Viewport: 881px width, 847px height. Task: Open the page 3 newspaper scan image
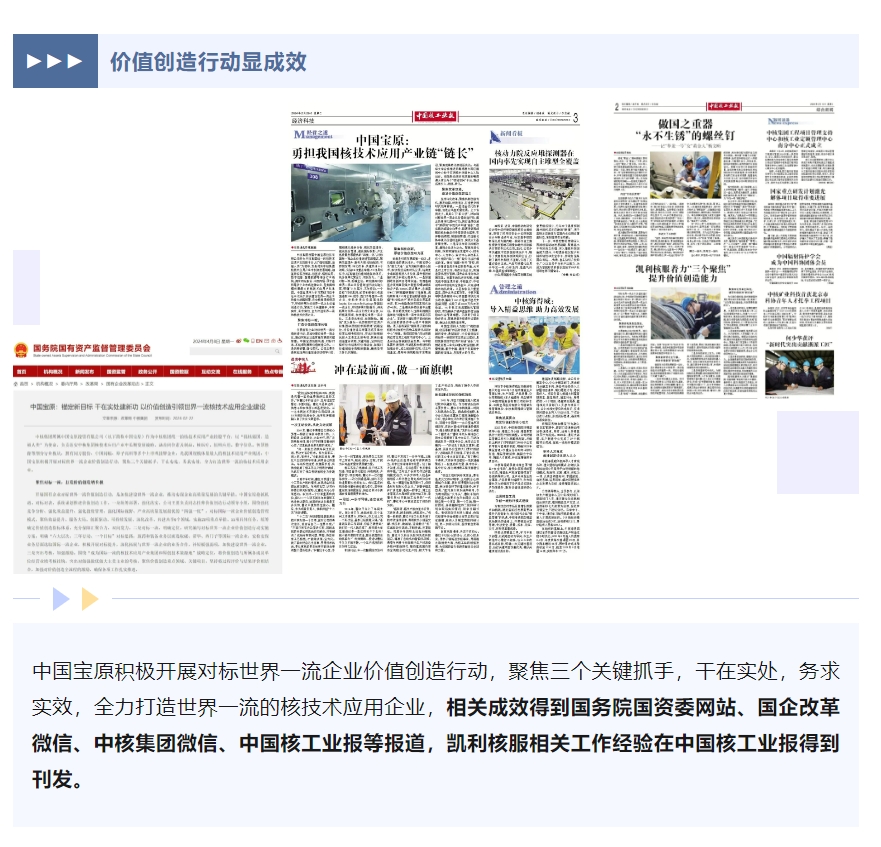pyautogui.click(x=435, y=332)
